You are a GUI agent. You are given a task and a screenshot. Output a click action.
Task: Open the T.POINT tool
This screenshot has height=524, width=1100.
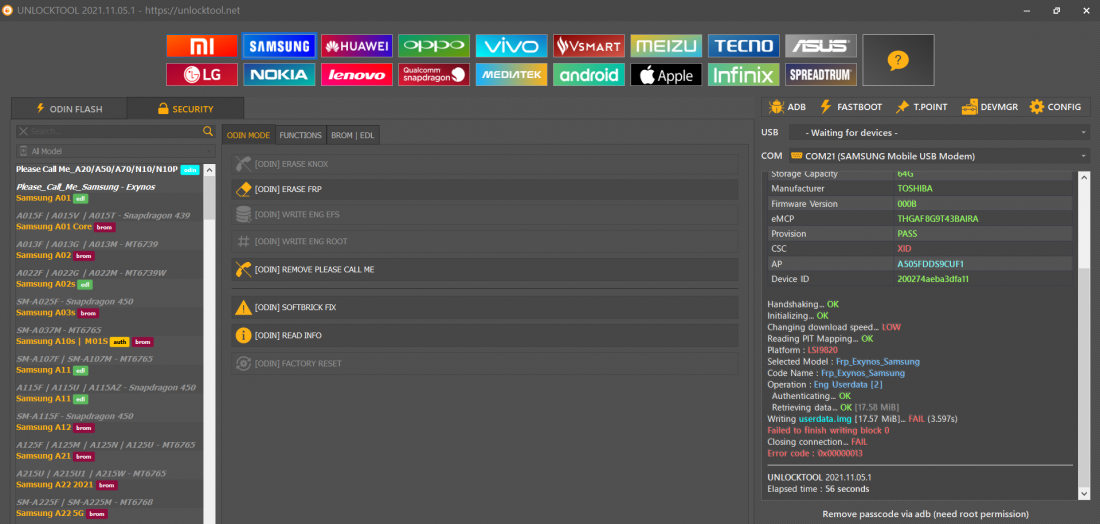point(921,107)
